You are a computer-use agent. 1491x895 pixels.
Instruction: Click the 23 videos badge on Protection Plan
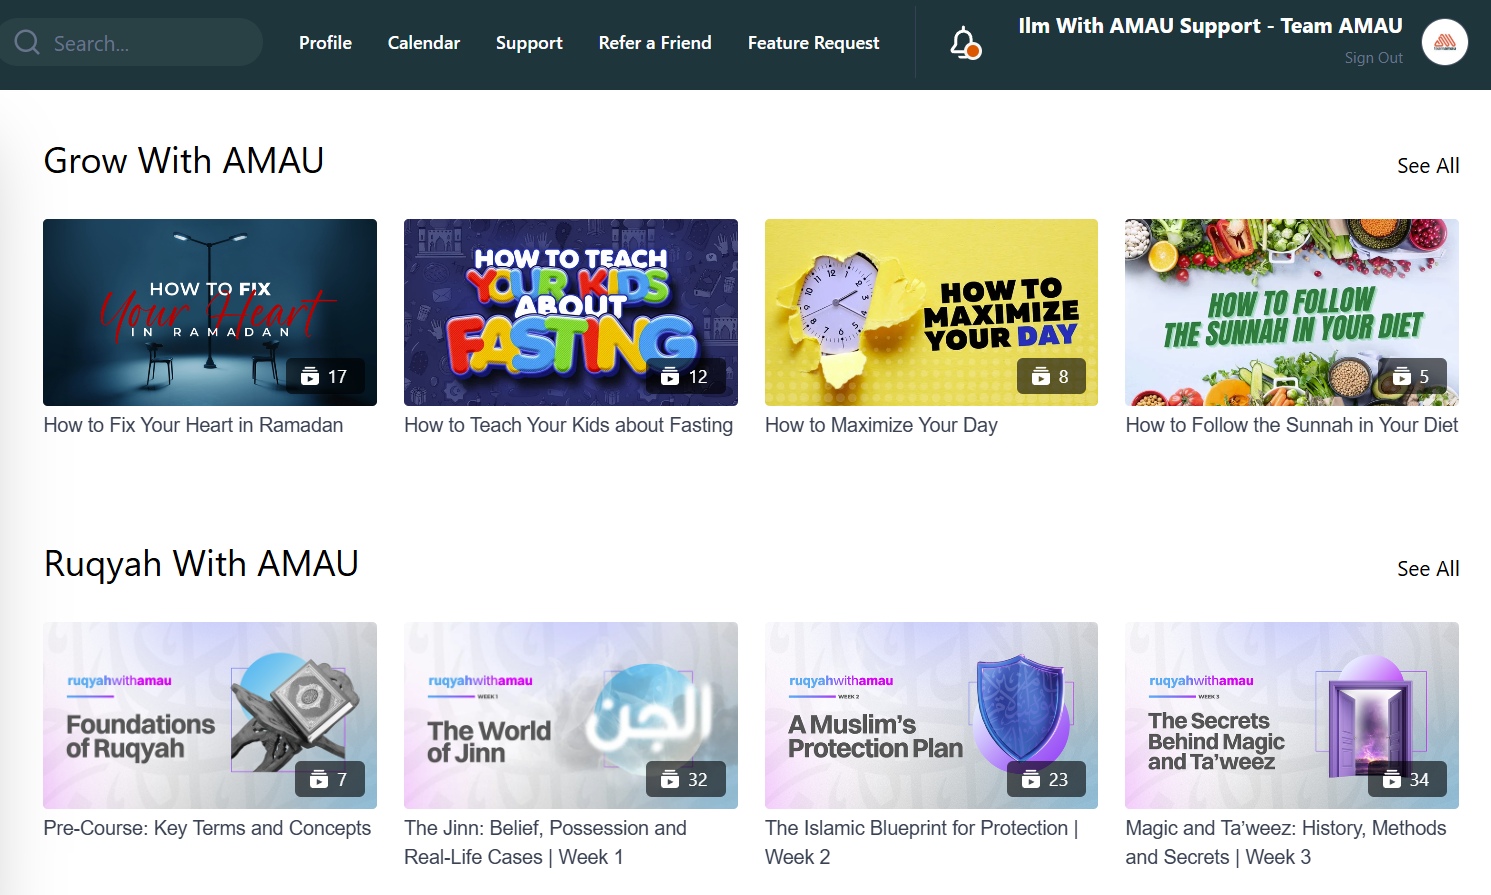click(x=1046, y=780)
